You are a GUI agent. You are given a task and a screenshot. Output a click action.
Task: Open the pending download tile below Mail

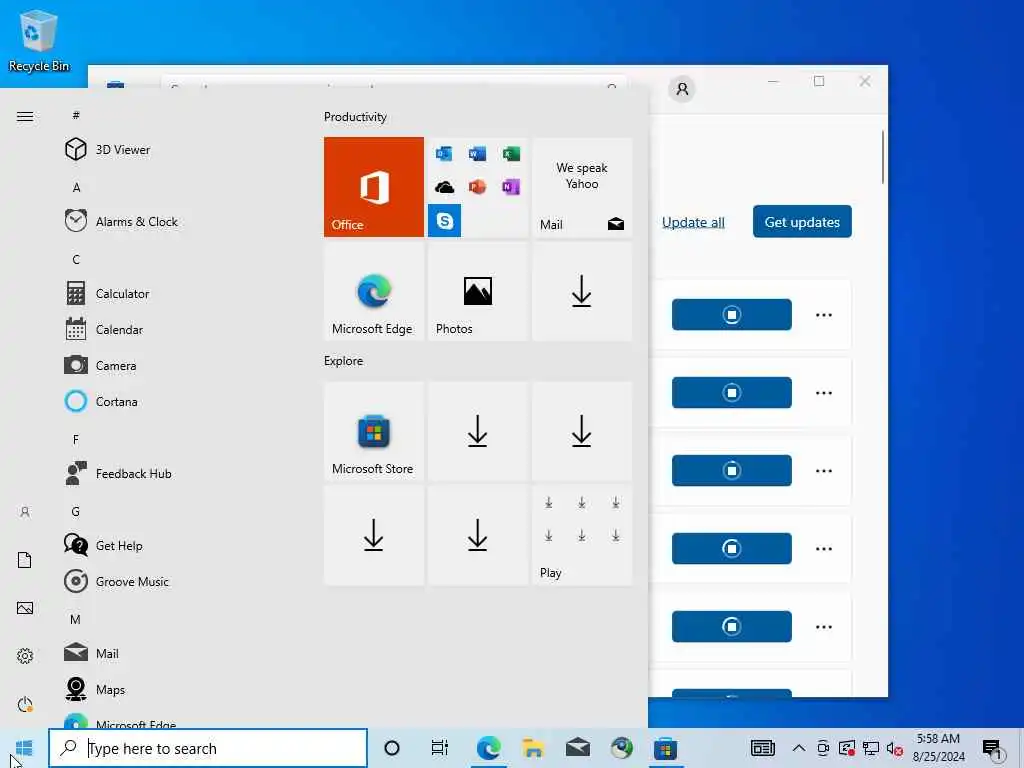582,291
